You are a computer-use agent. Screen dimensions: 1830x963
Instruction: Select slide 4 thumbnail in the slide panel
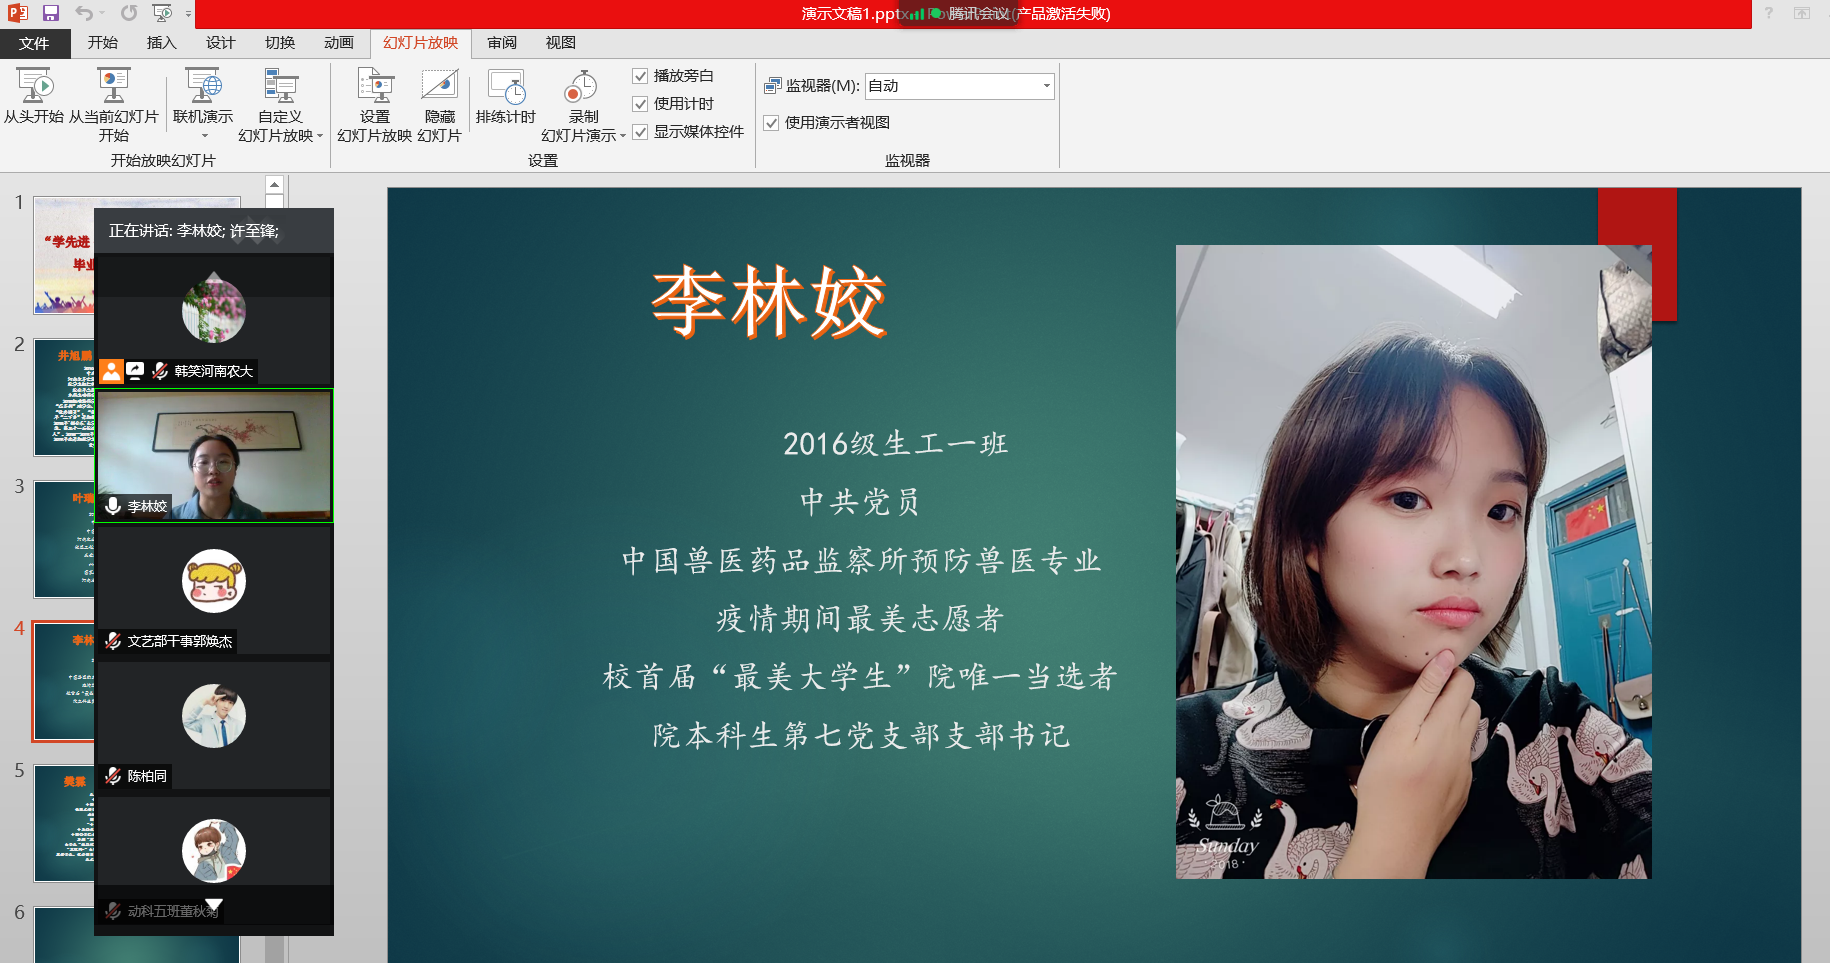click(63, 681)
